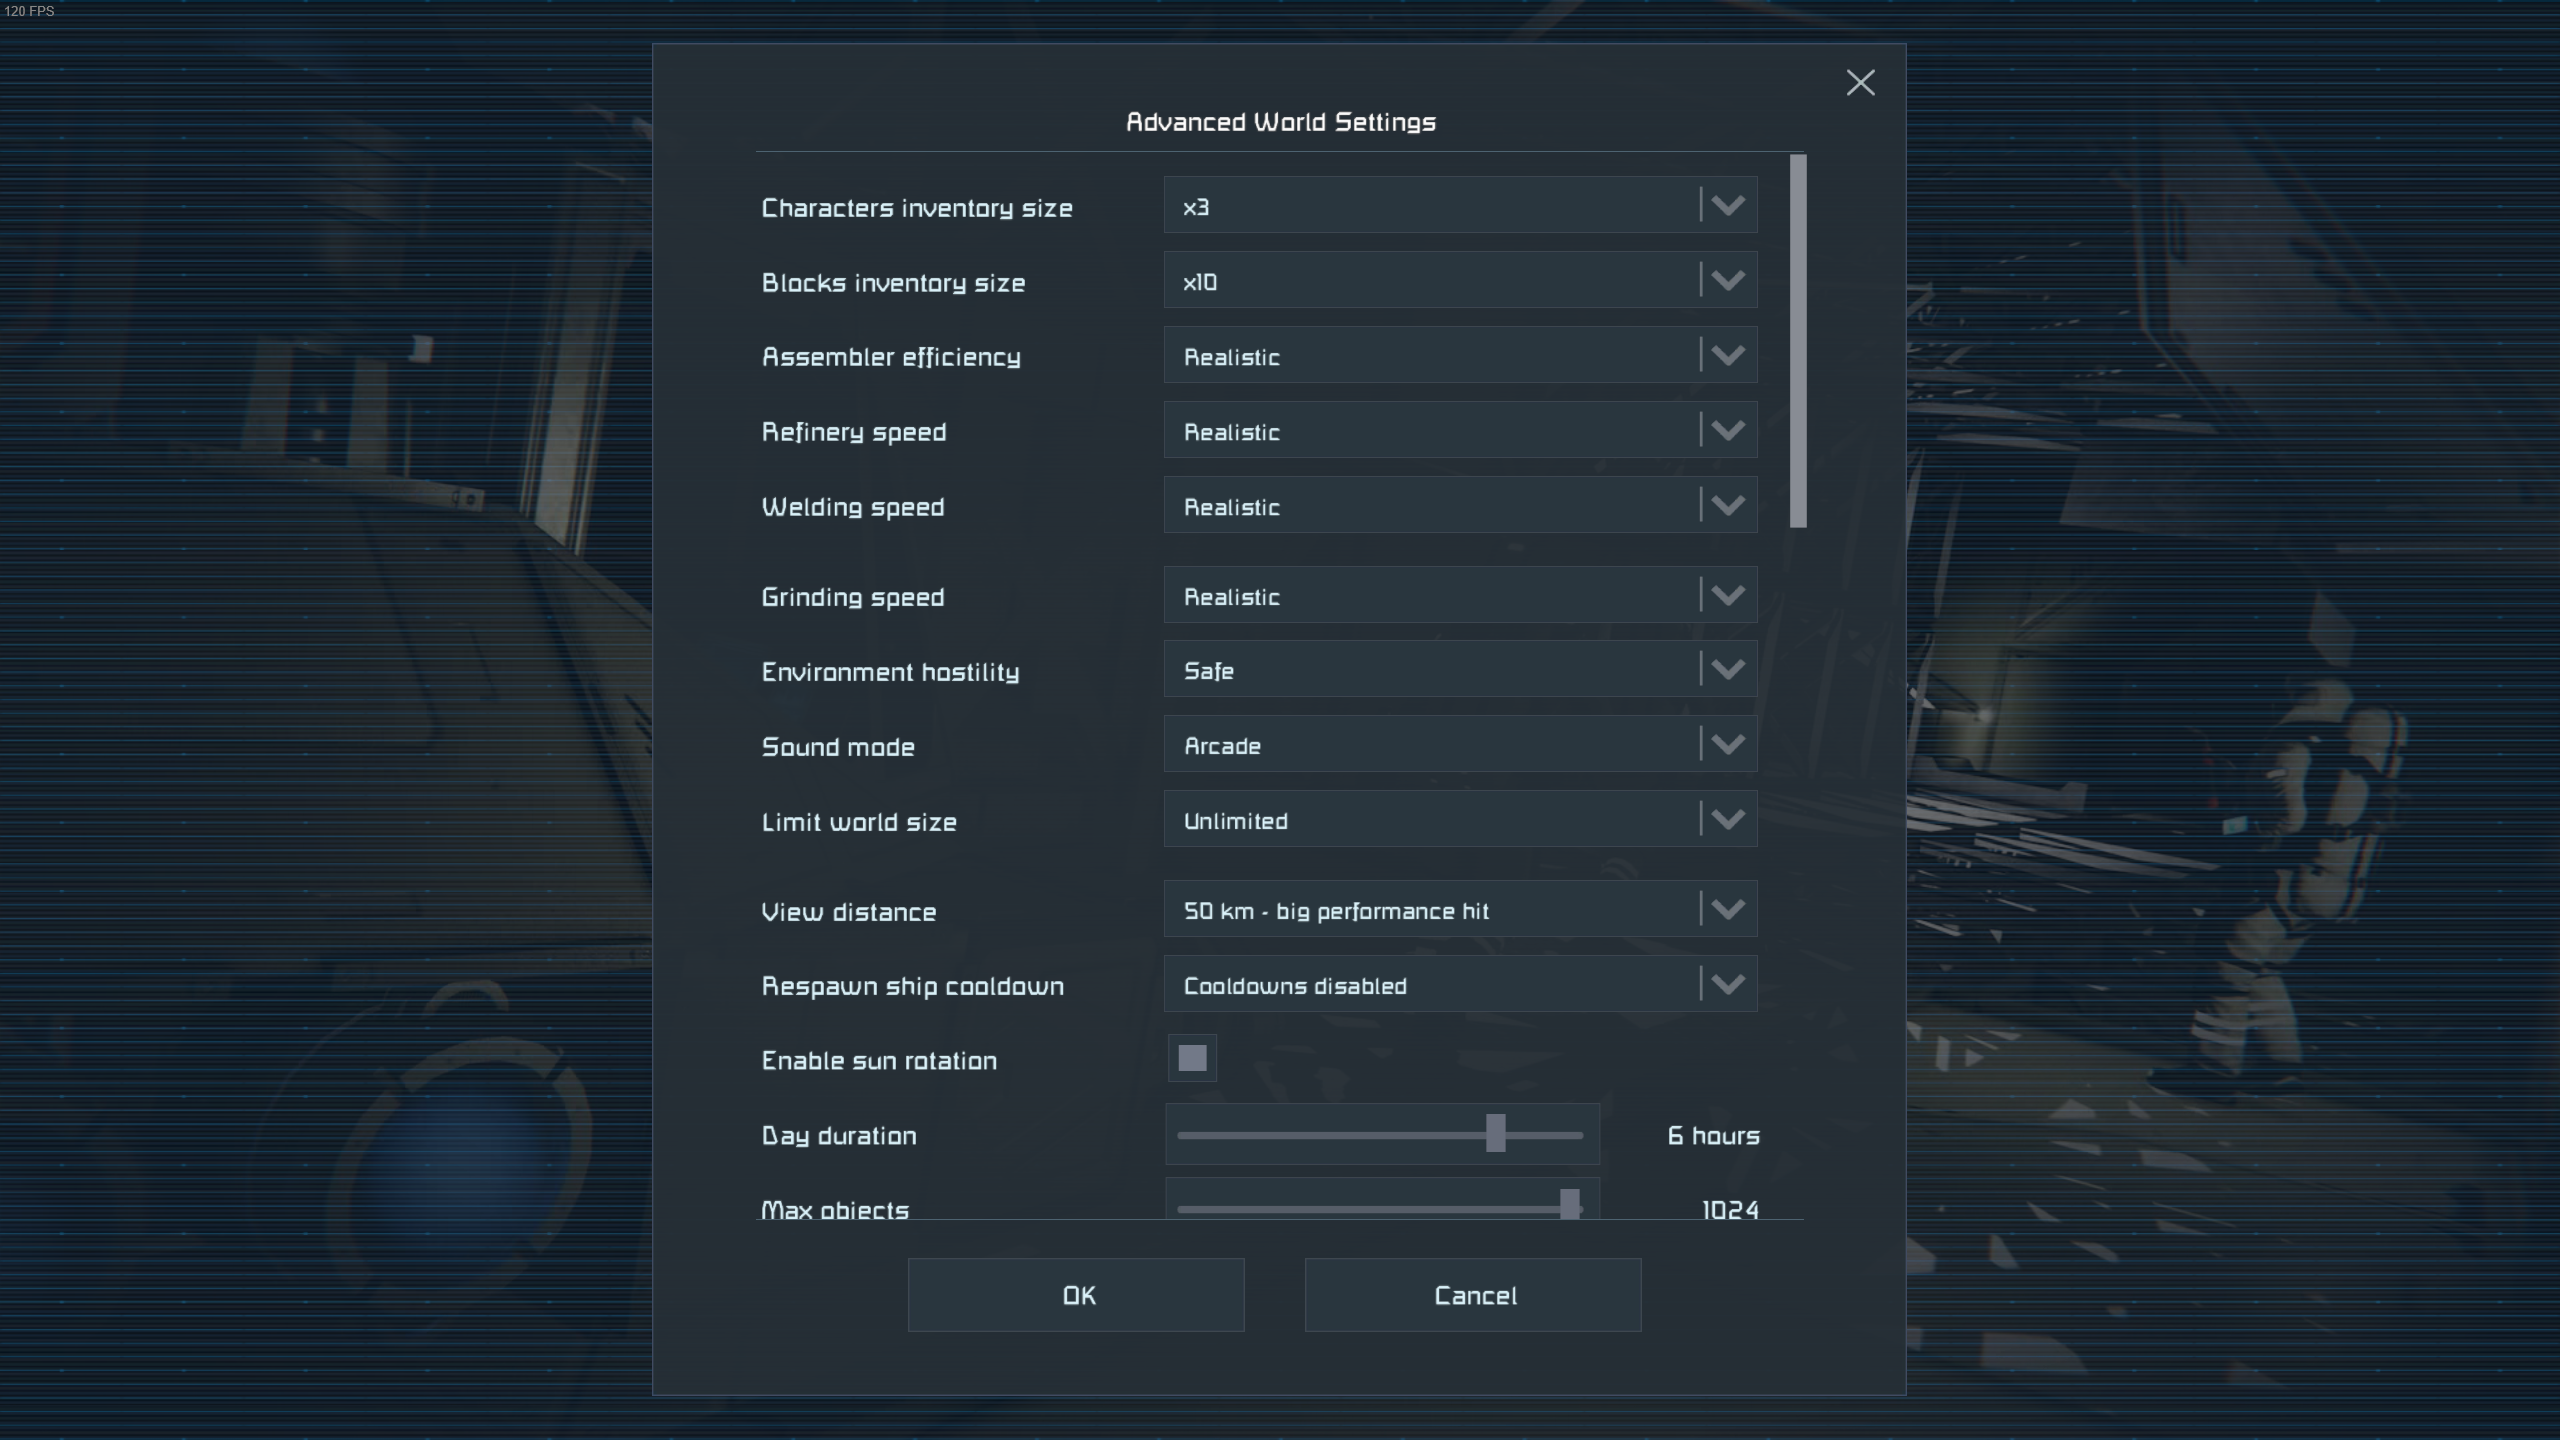2560x1440 pixels.
Task: Click the Unlimited world size field
Action: [1430, 820]
